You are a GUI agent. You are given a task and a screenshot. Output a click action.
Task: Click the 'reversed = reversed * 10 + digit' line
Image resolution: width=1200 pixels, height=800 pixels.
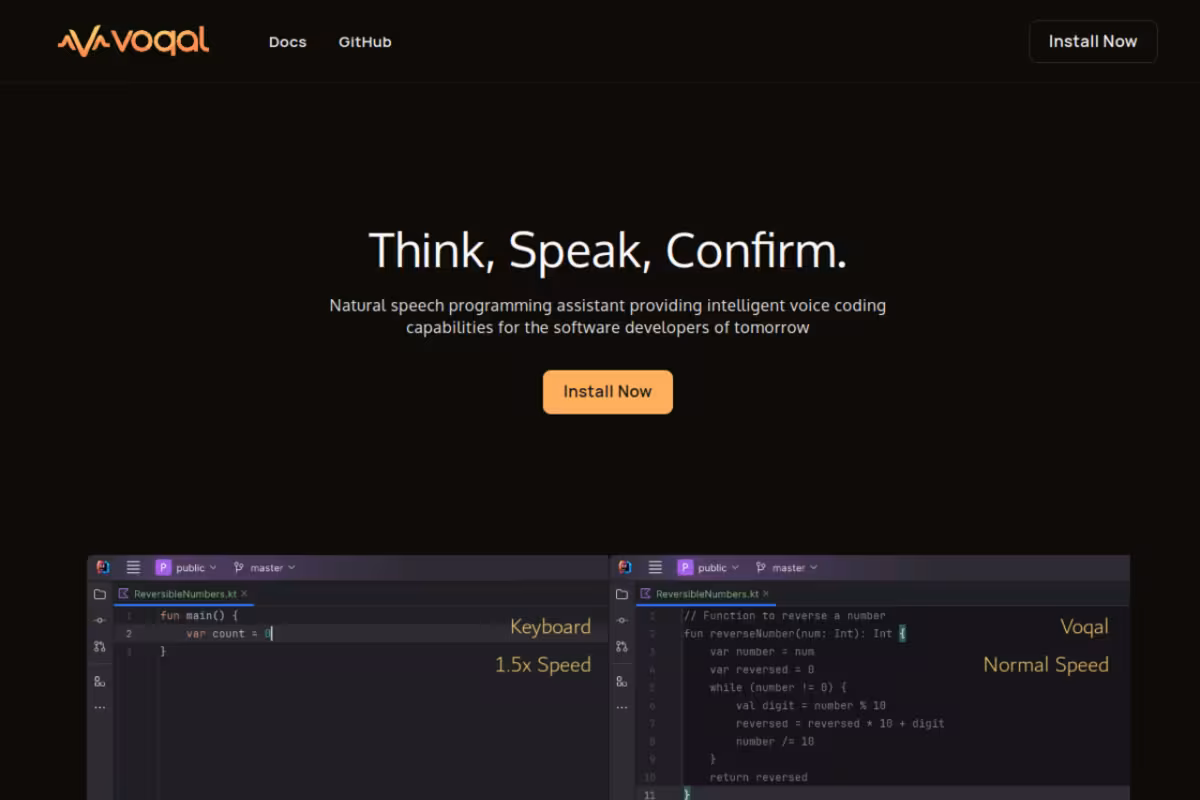[x=840, y=724]
